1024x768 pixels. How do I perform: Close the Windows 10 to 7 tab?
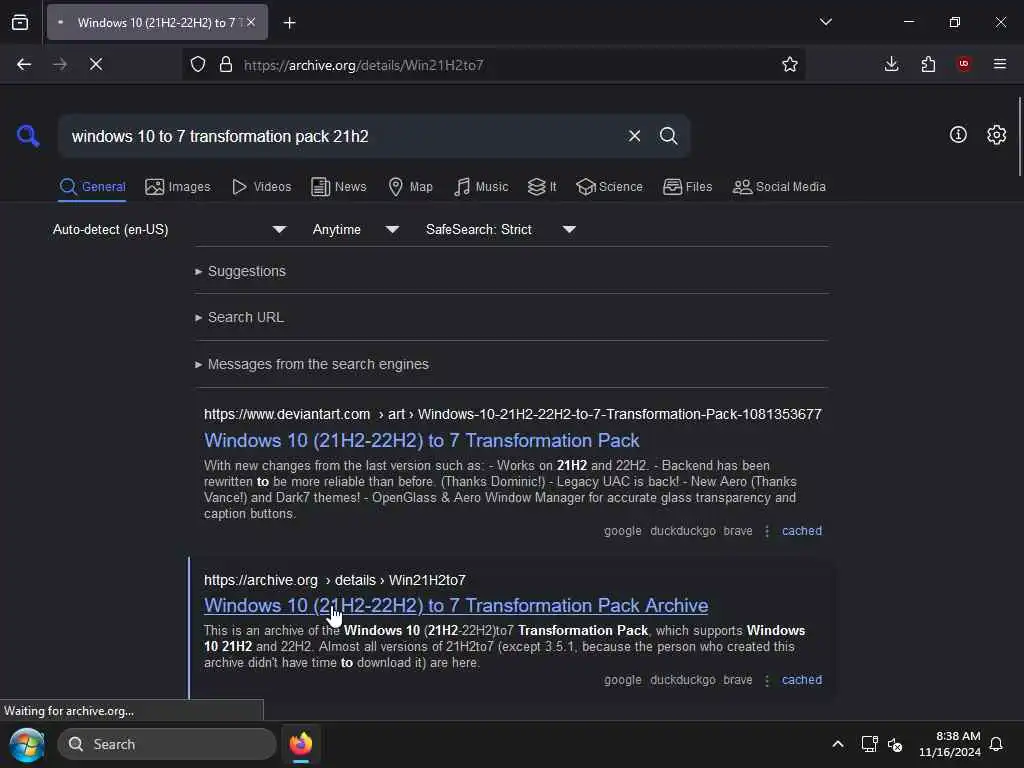pyautogui.click(x=251, y=22)
